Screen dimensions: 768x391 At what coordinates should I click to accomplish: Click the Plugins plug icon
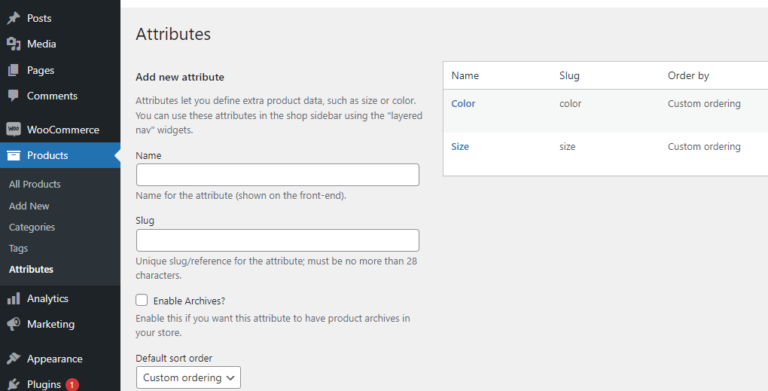click(x=13, y=384)
